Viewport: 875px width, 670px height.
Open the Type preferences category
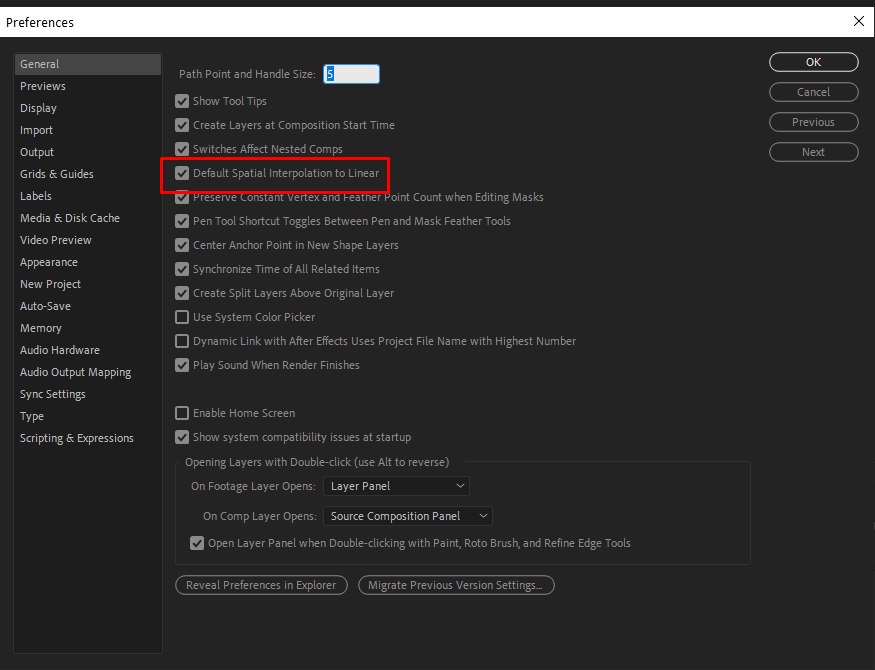[32, 416]
